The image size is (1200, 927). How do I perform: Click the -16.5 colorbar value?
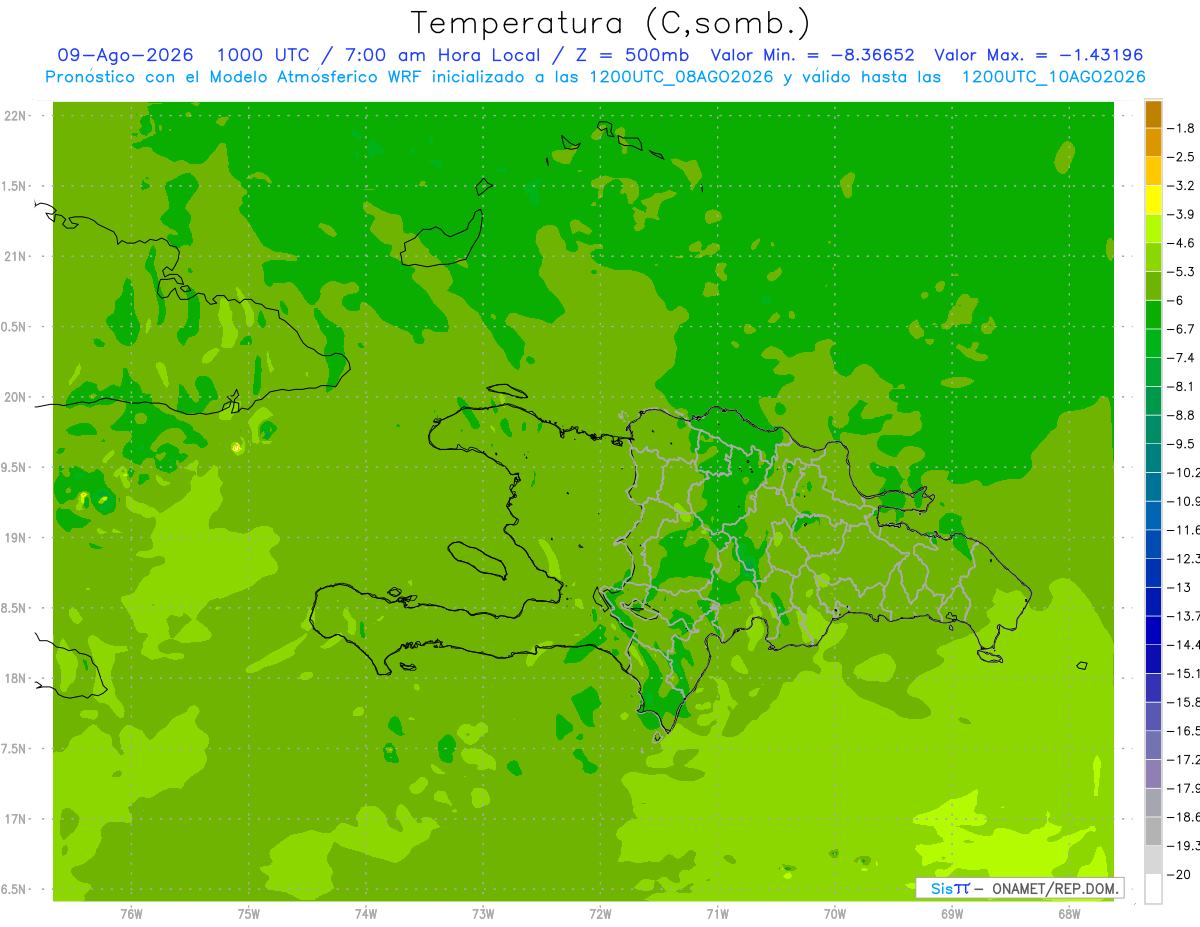pyautogui.click(x=1184, y=731)
